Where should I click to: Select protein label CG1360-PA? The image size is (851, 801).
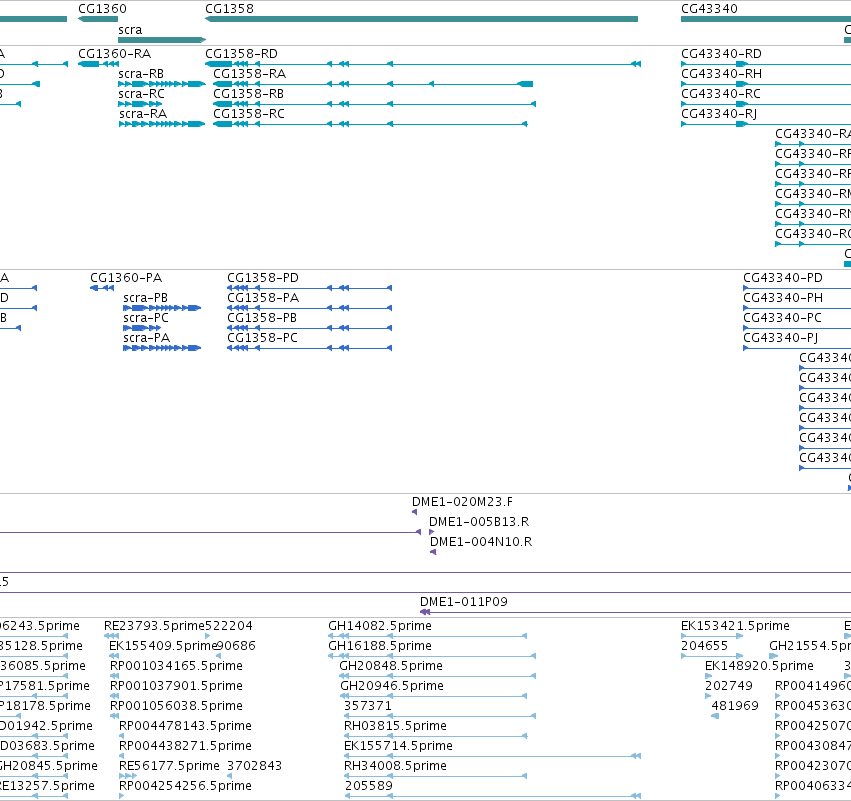point(126,278)
